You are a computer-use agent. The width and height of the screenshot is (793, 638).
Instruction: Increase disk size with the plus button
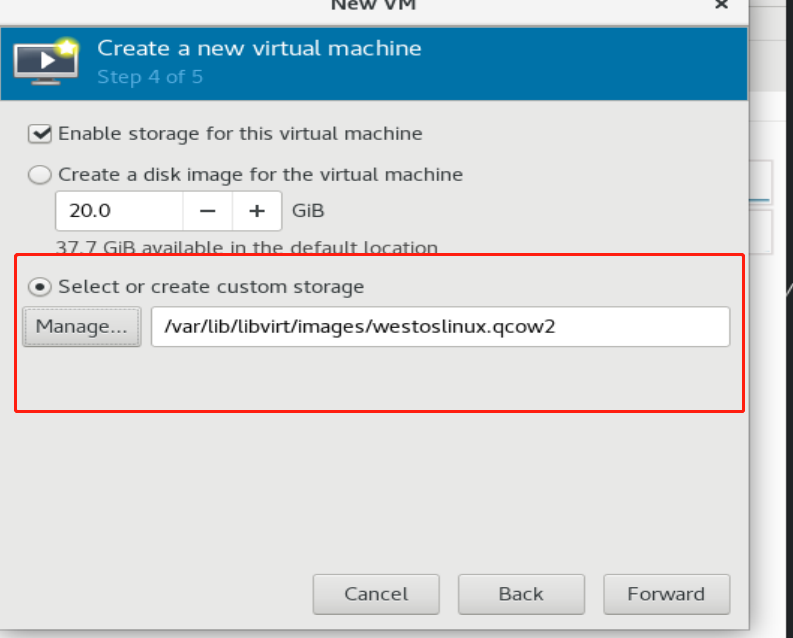click(257, 211)
